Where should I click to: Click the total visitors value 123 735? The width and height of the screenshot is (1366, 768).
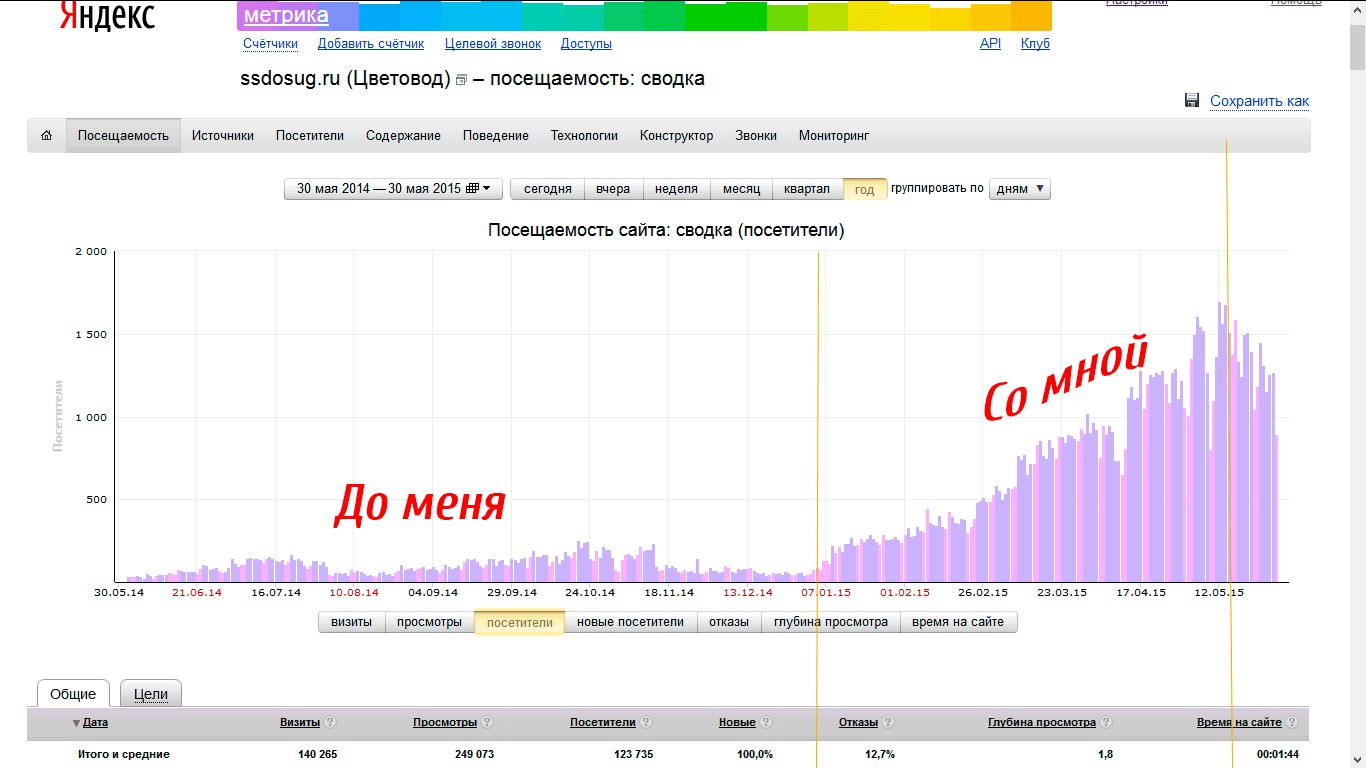pos(632,754)
